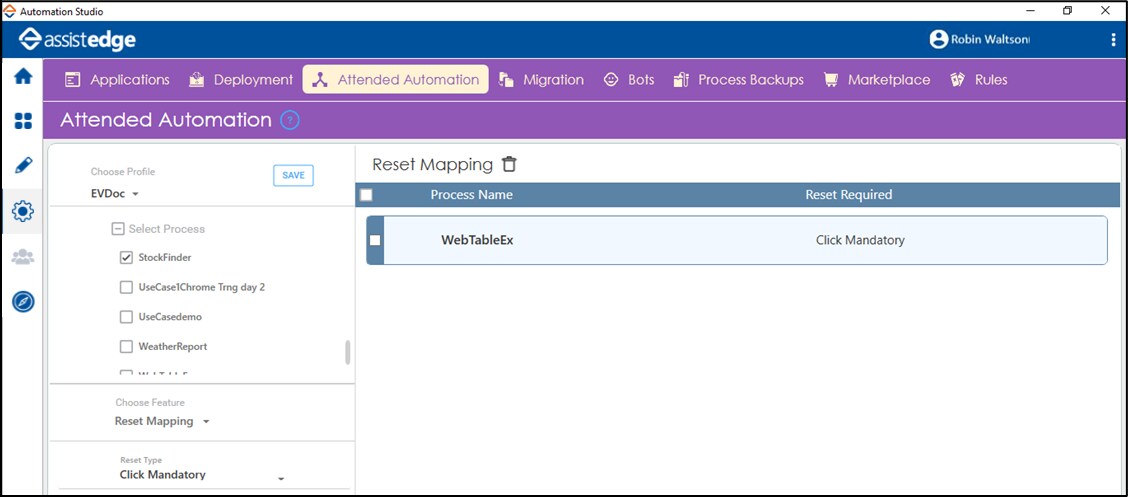Delete mapping using the trash icon
Viewport: 1128px width, 497px height.
pyautogui.click(x=510, y=165)
